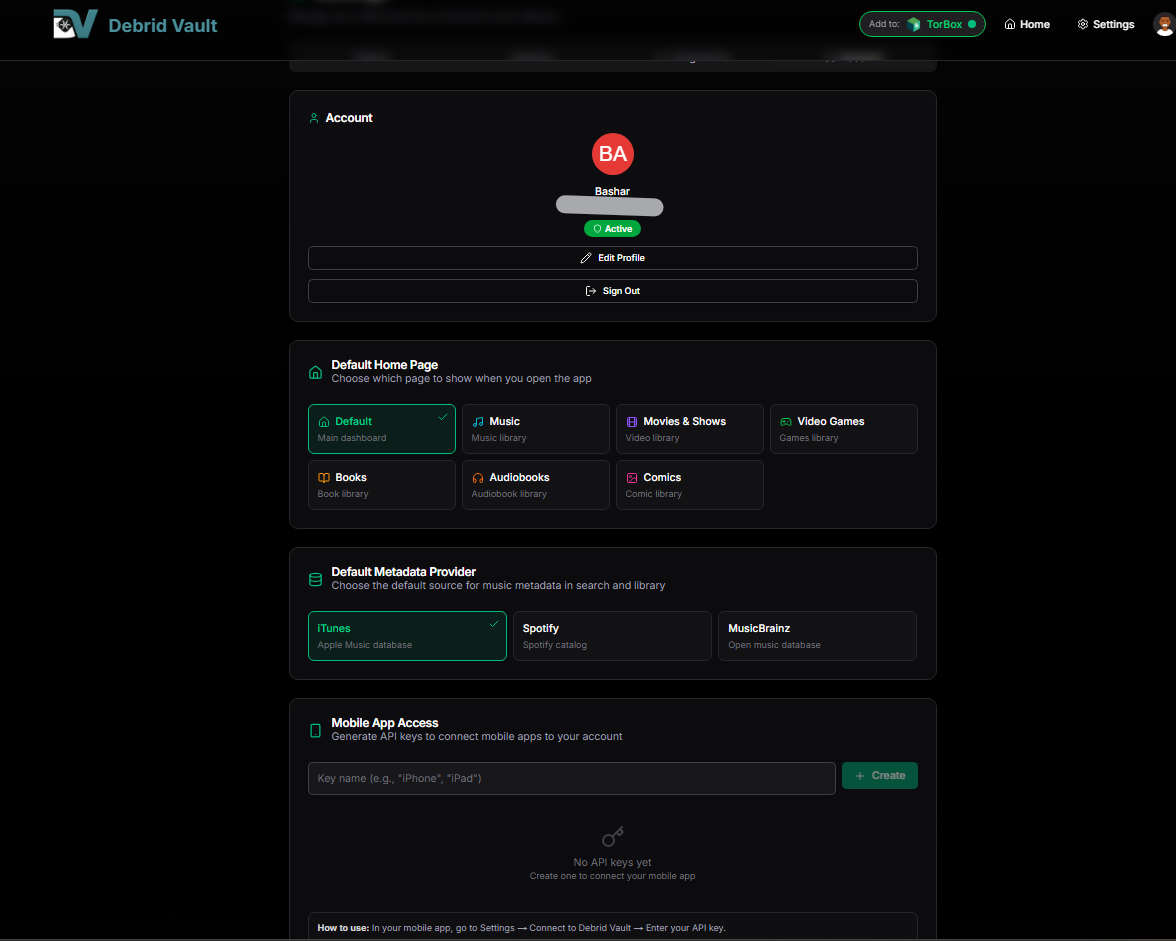Click the TorBox cube icon
This screenshot has height=941, width=1176.
pyautogui.click(x=913, y=25)
